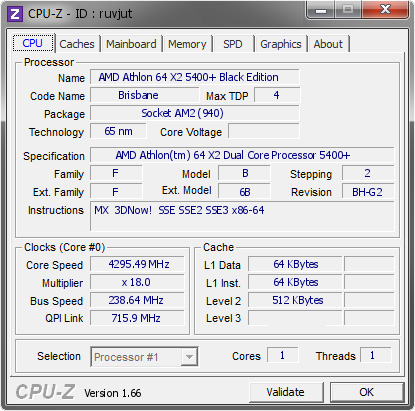This screenshot has height=411, width=415.
Task: Click the Level 2 512 KBytes value
Action: pos(295,300)
